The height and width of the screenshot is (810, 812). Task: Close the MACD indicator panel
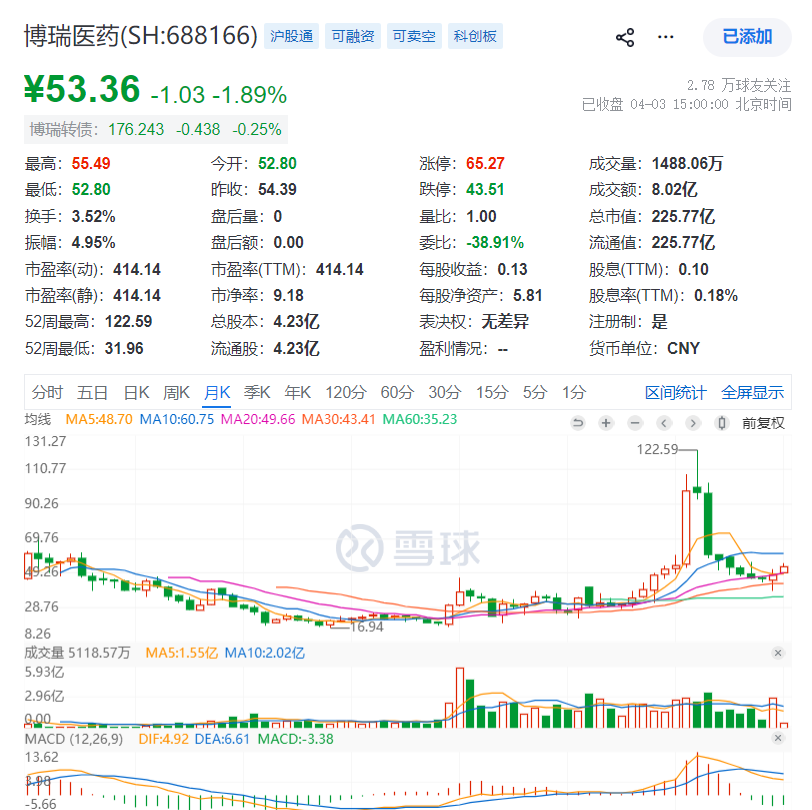pyautogui.click(x=778, y=738)
